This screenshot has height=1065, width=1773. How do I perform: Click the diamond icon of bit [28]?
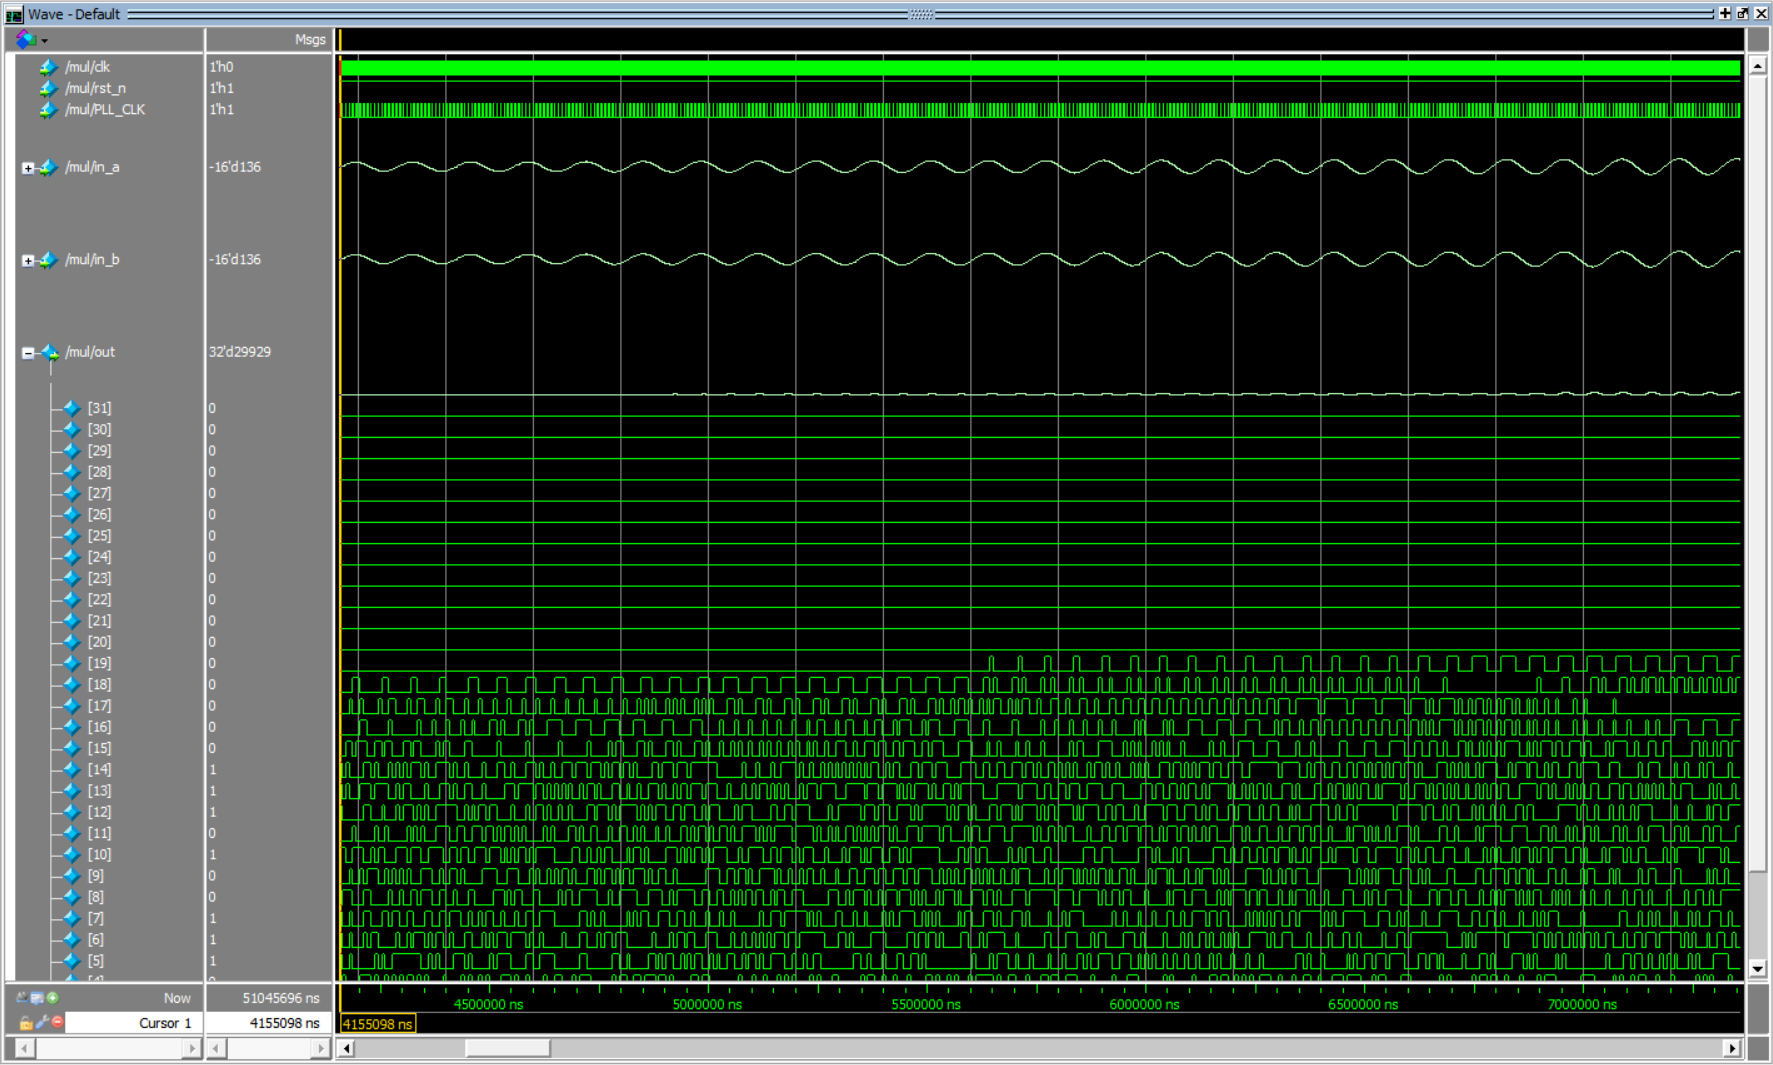tap(72, 472)
